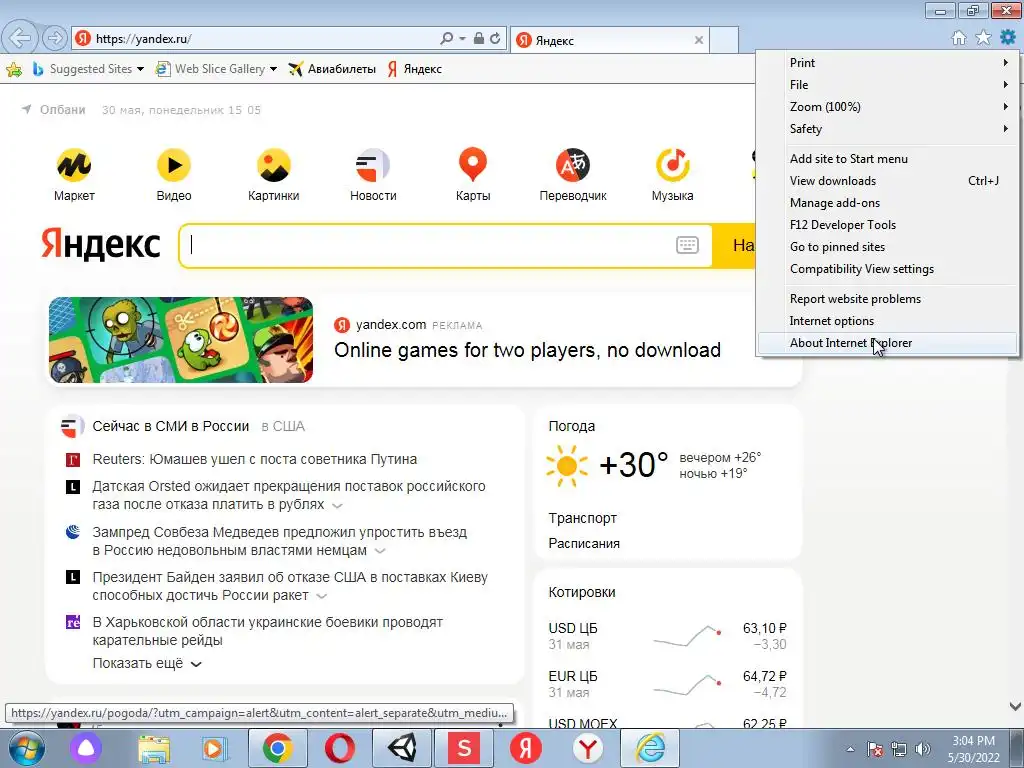This screenshot has width=1024, height=768.
Task: Open Opera from the taskbar
Action: click(x=340, y=748)
